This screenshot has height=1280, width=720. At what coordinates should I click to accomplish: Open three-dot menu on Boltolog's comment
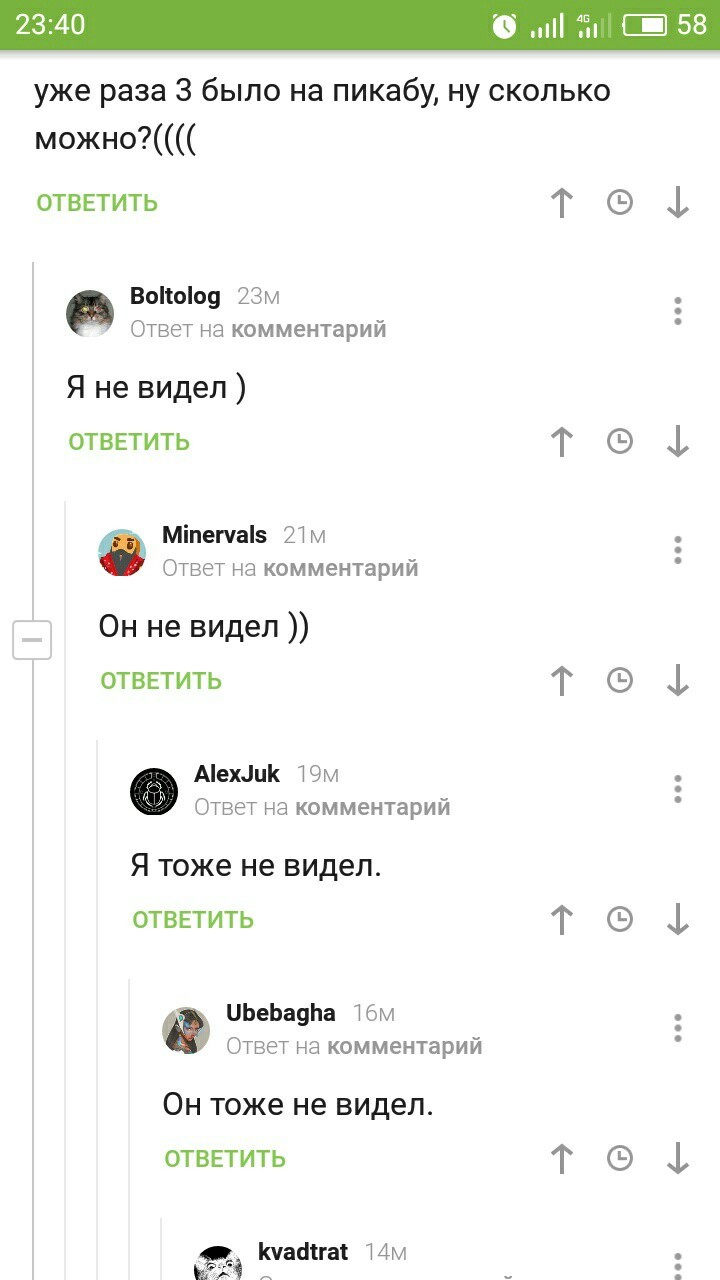tap(678, 311)
